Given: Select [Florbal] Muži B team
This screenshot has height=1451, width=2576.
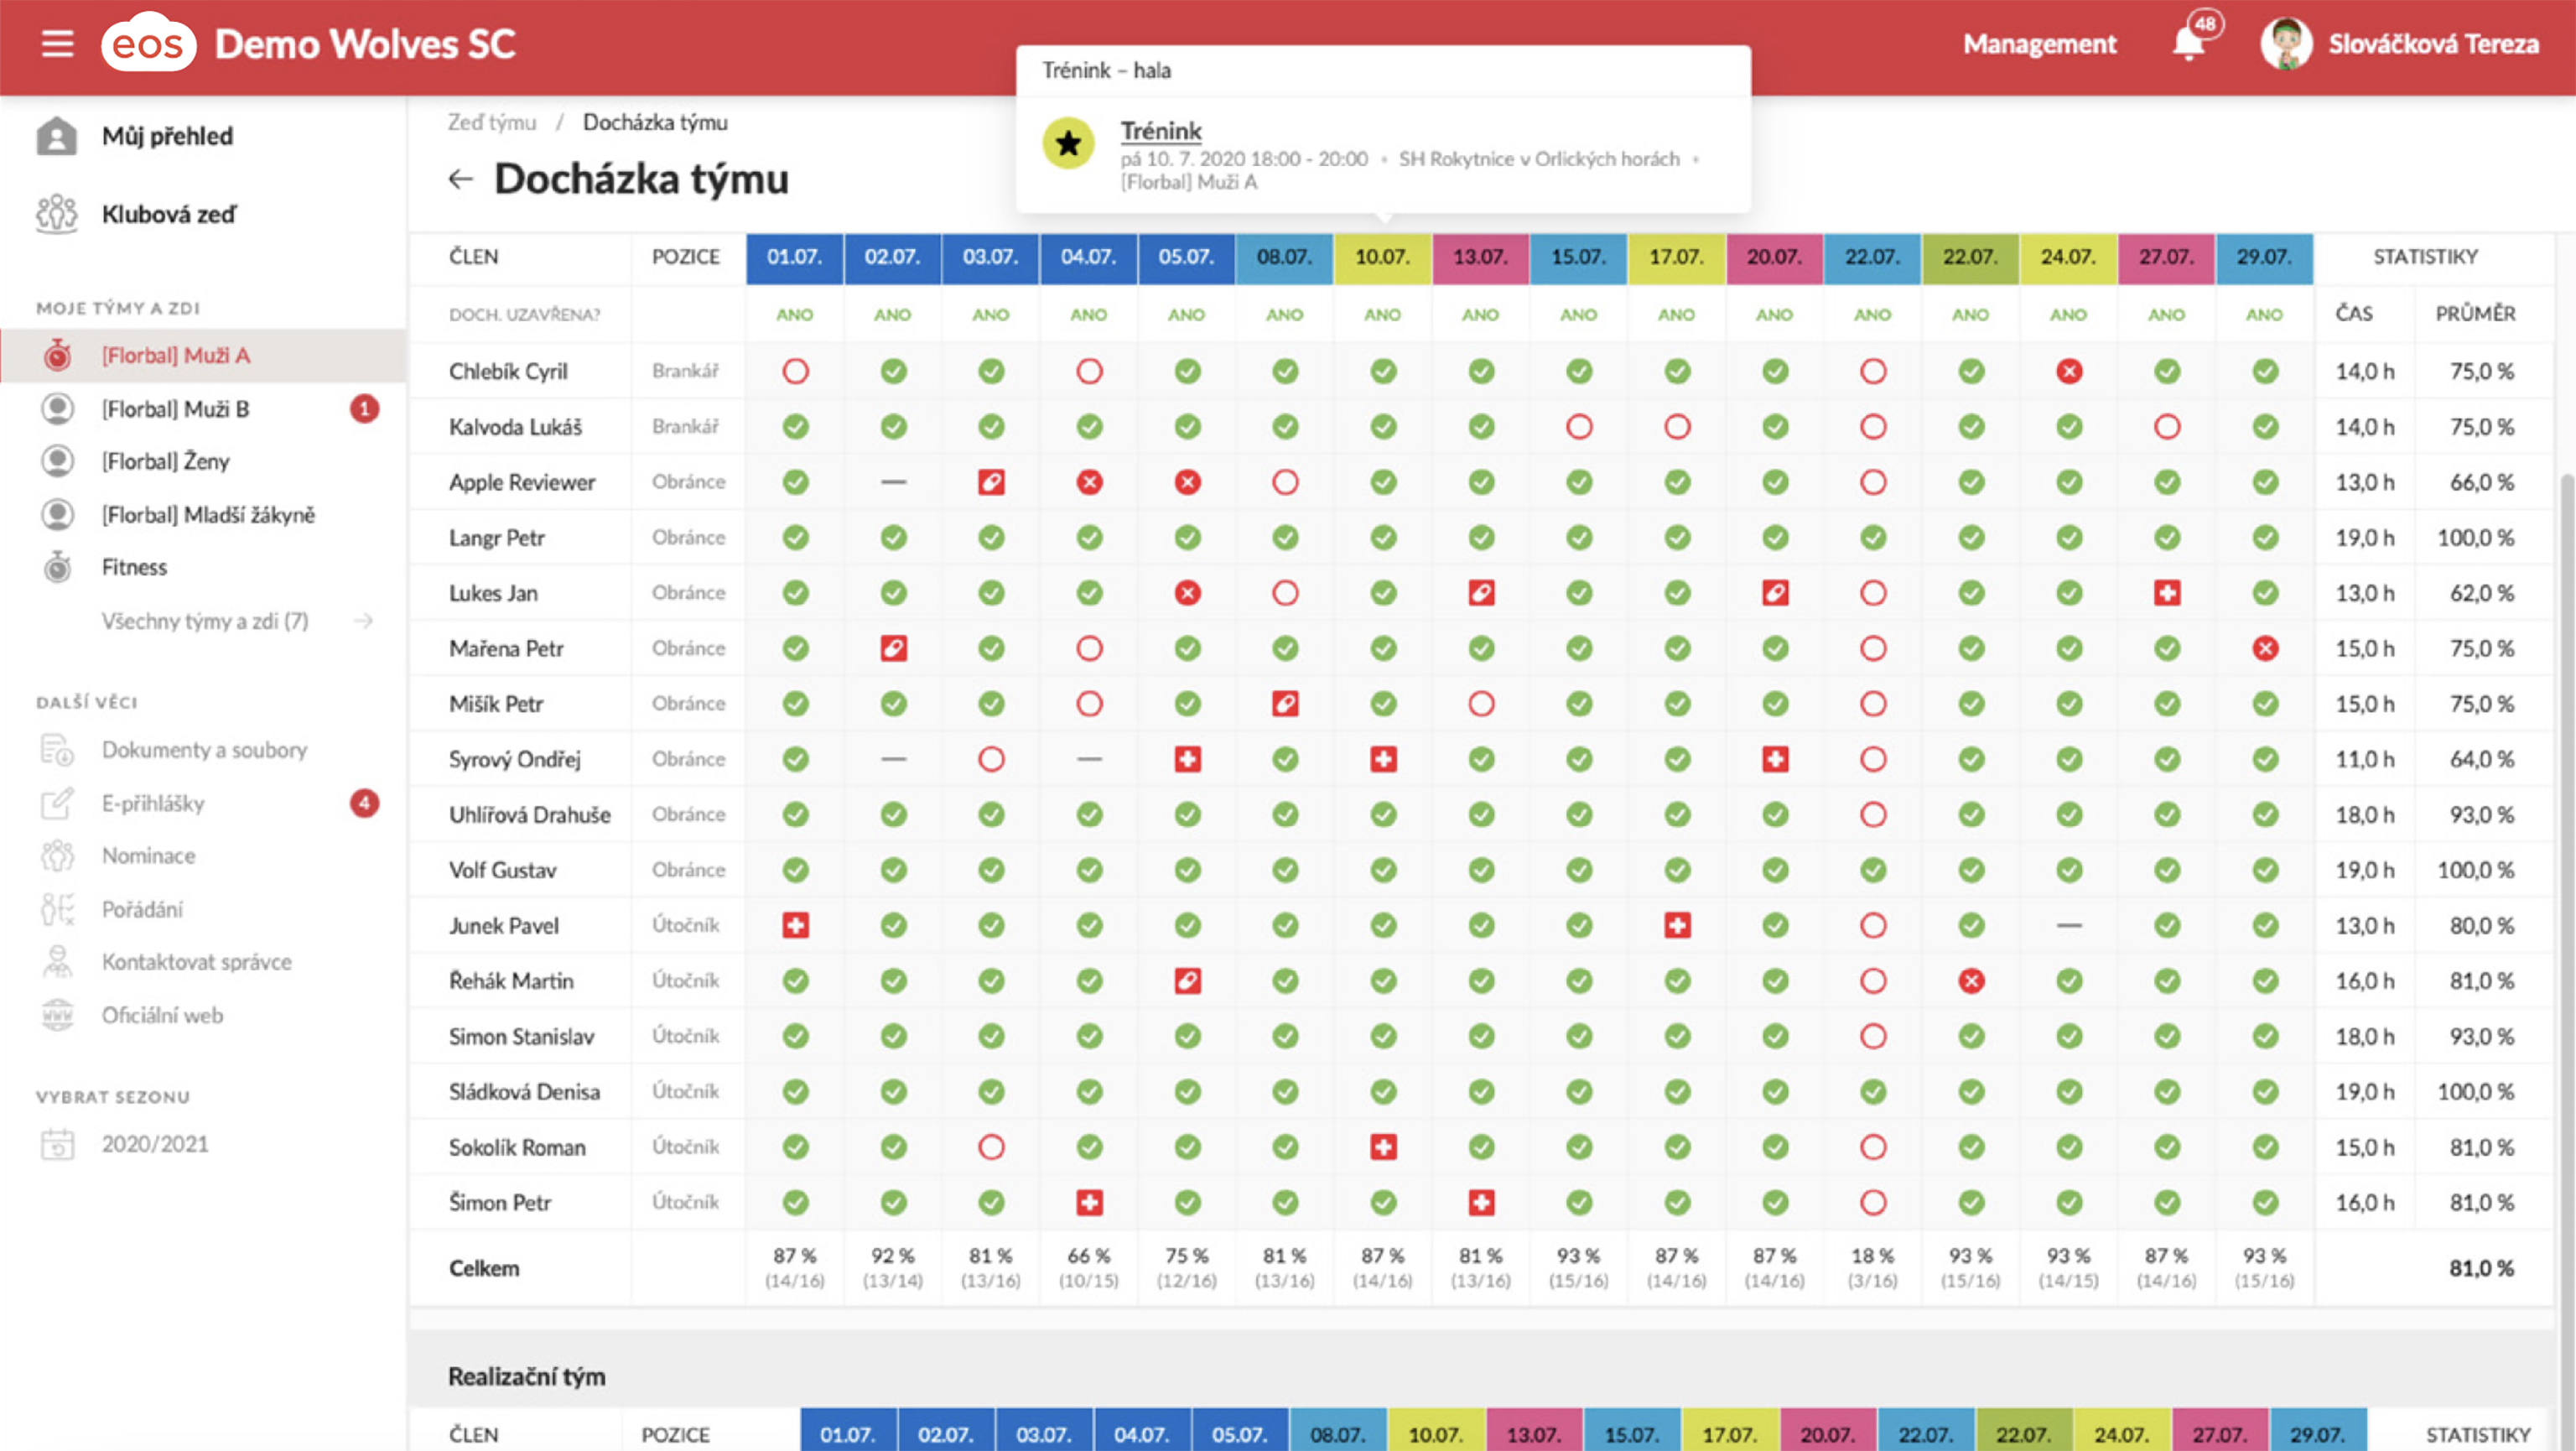Looking at the screenshot, I should tap(175, 409).
